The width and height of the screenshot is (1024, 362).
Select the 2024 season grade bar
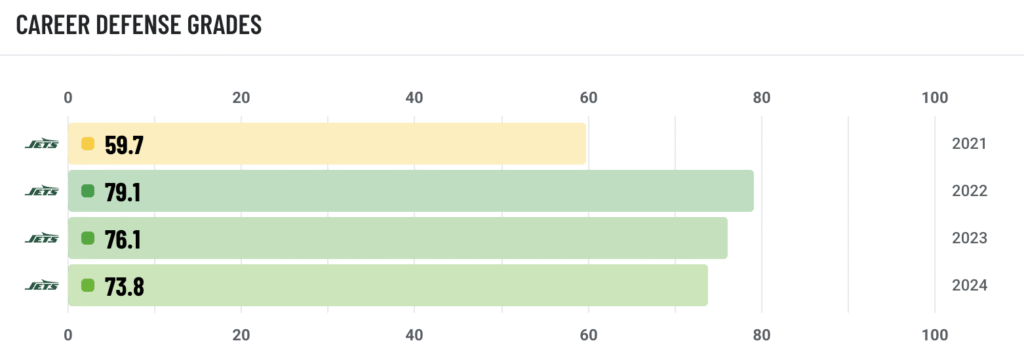coord(388,285)
